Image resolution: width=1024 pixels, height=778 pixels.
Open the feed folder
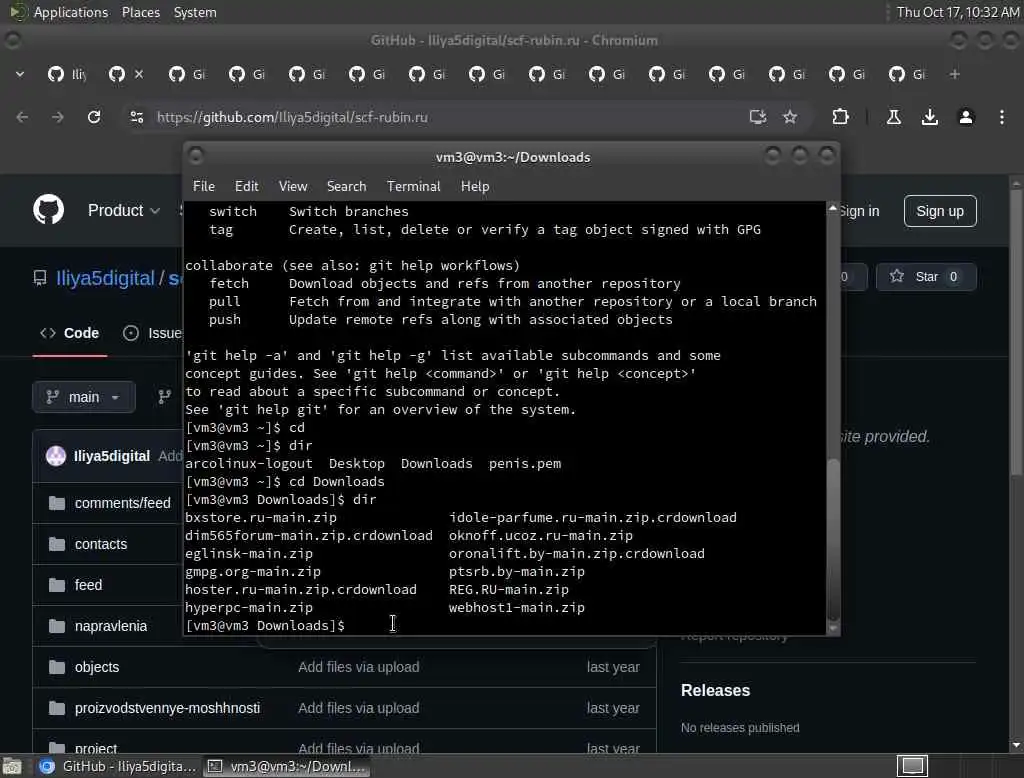coord(88,585)
